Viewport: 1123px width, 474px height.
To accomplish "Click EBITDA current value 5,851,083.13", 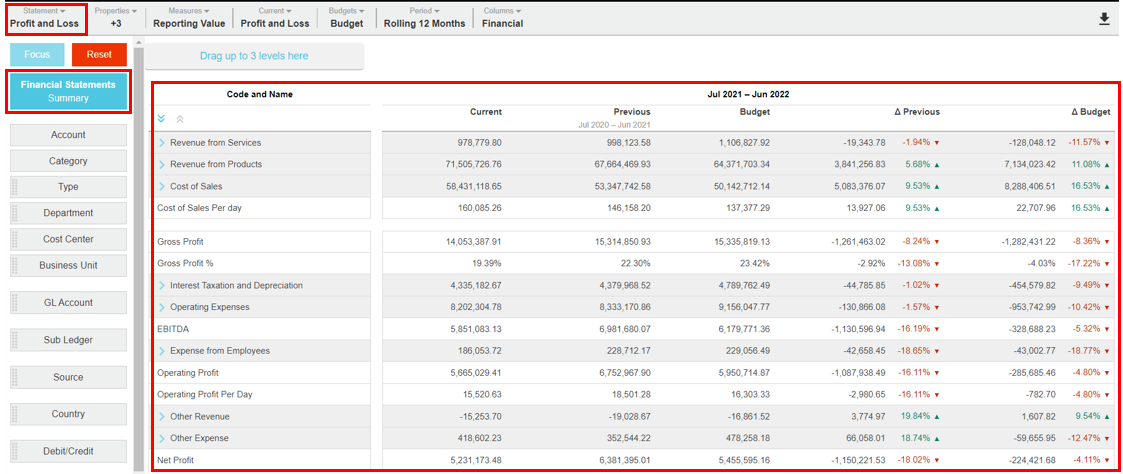I will pos(476,329).
